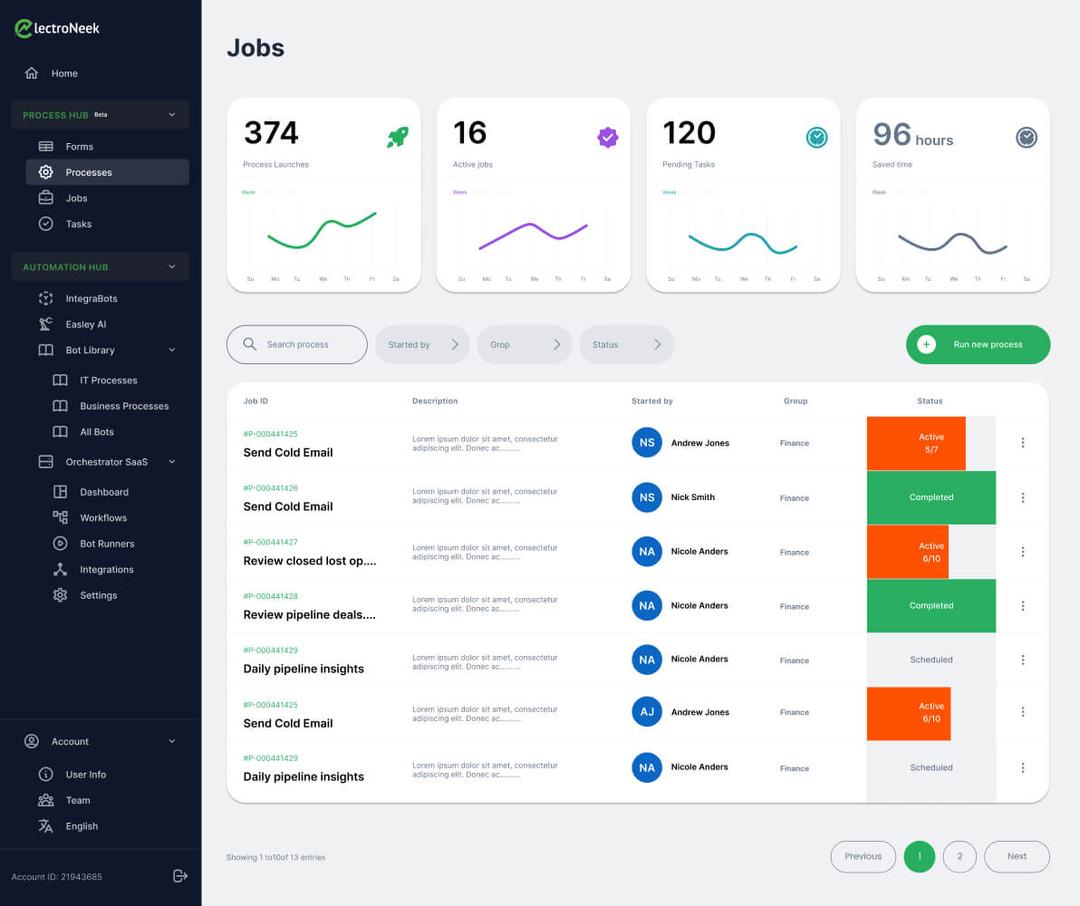Expand the Bot Library tree
The height and width of the screenshot is (906, 1080).
click(170, 351)
